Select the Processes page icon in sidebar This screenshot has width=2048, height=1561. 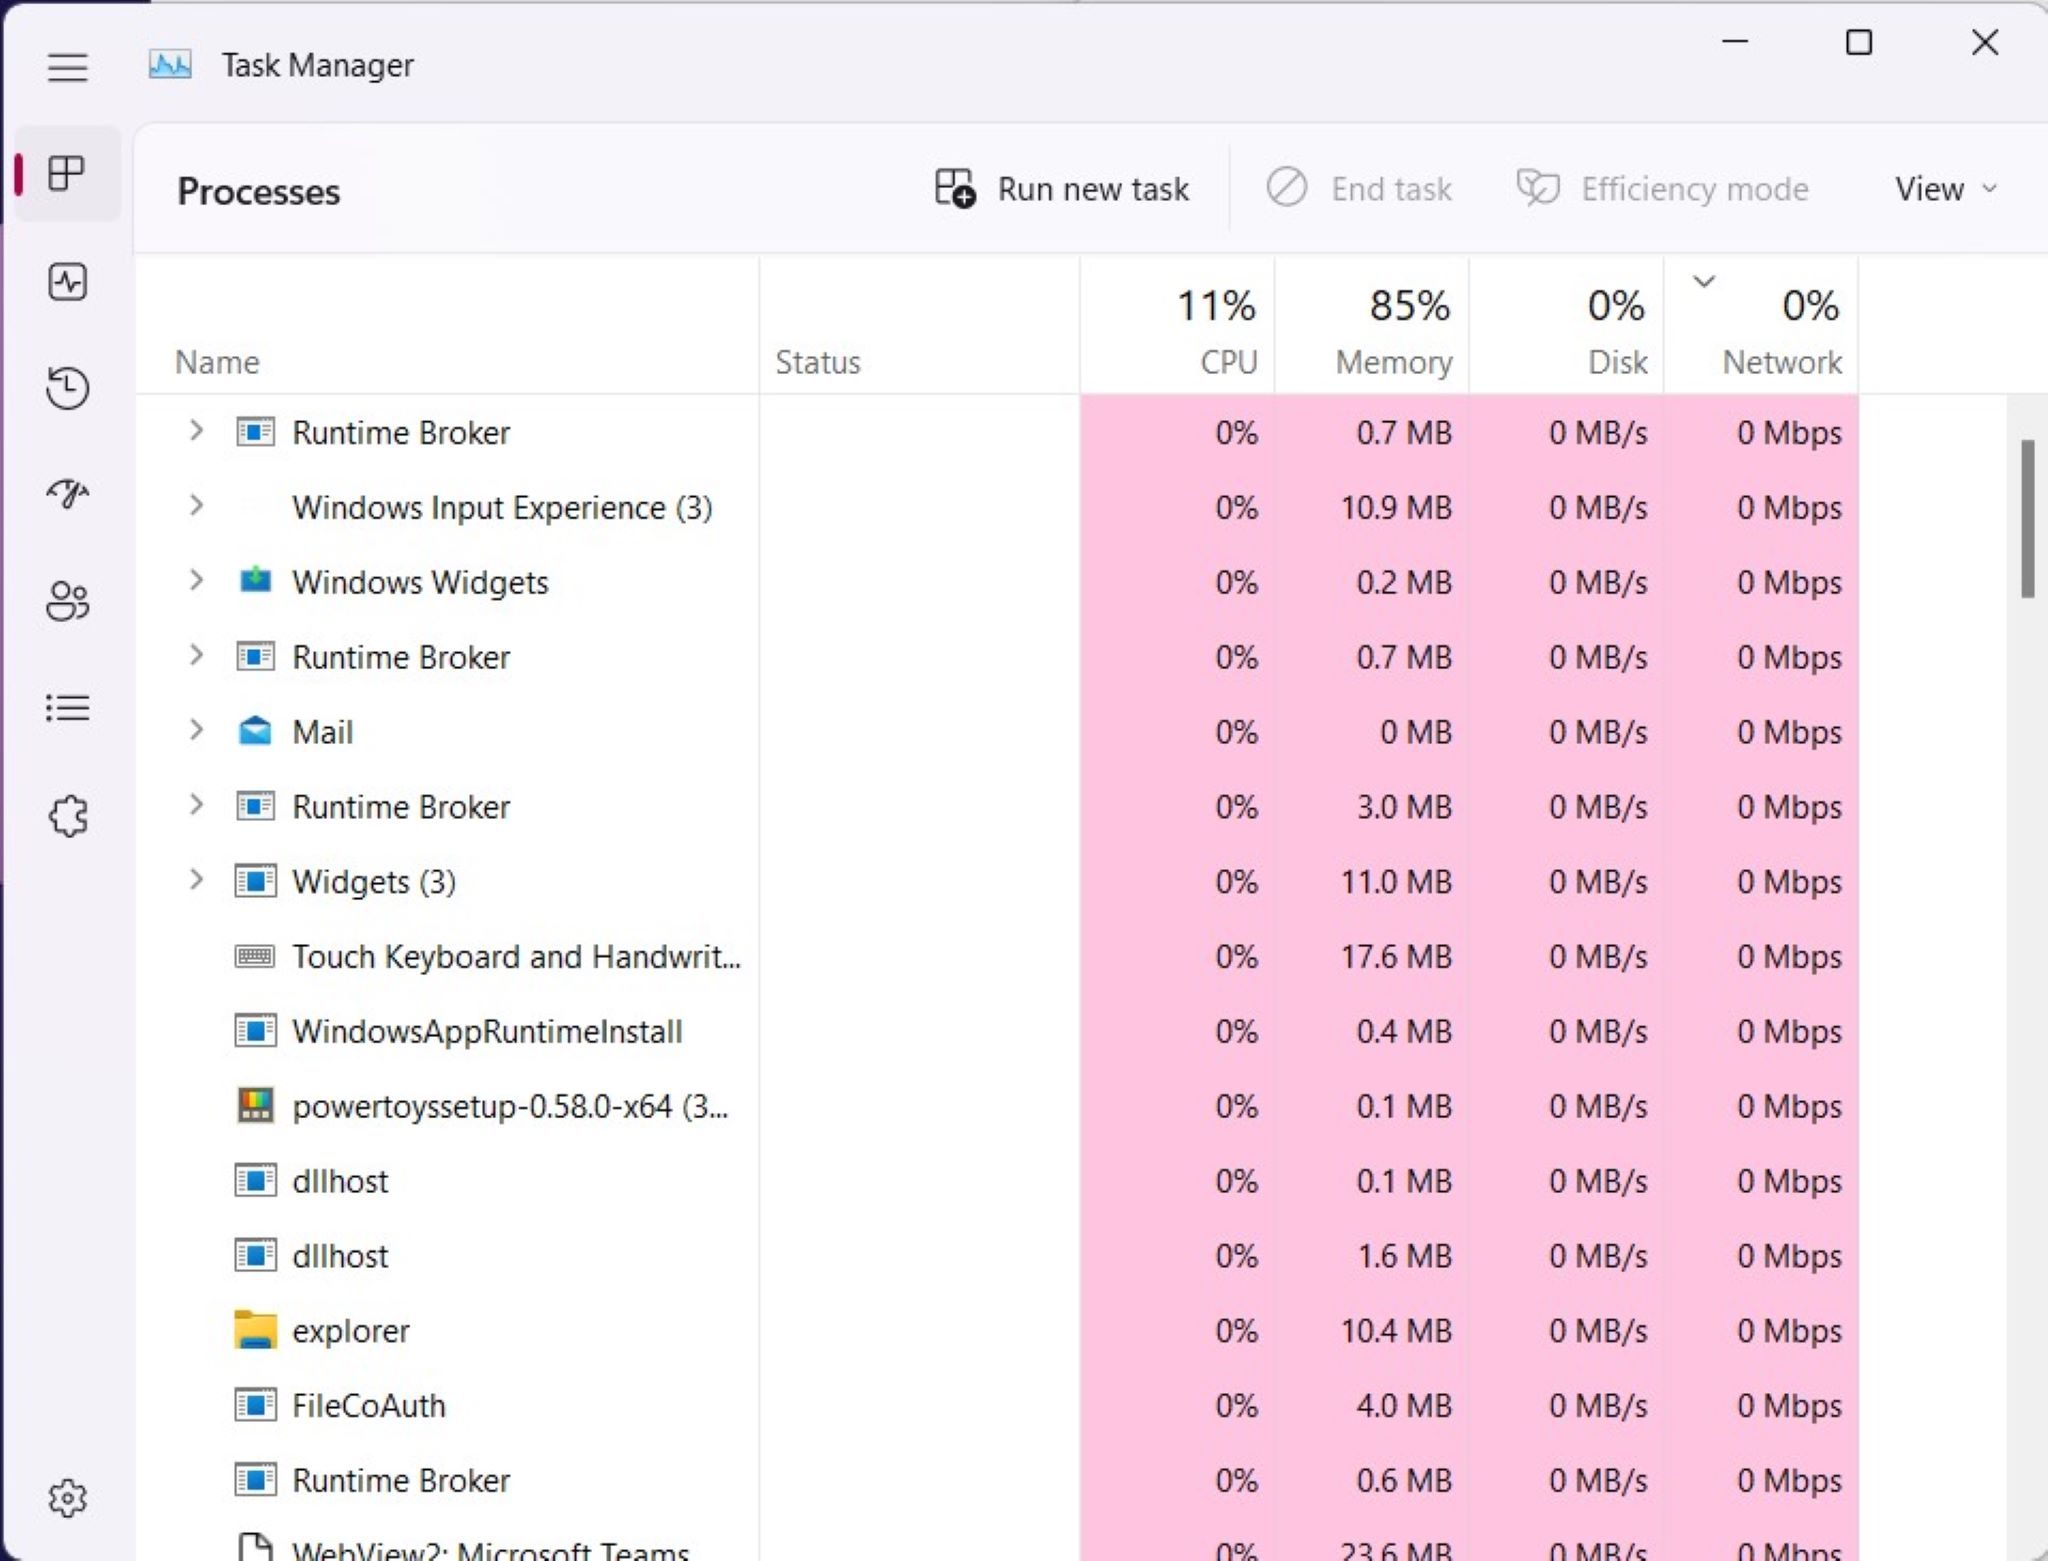[67, 174]
